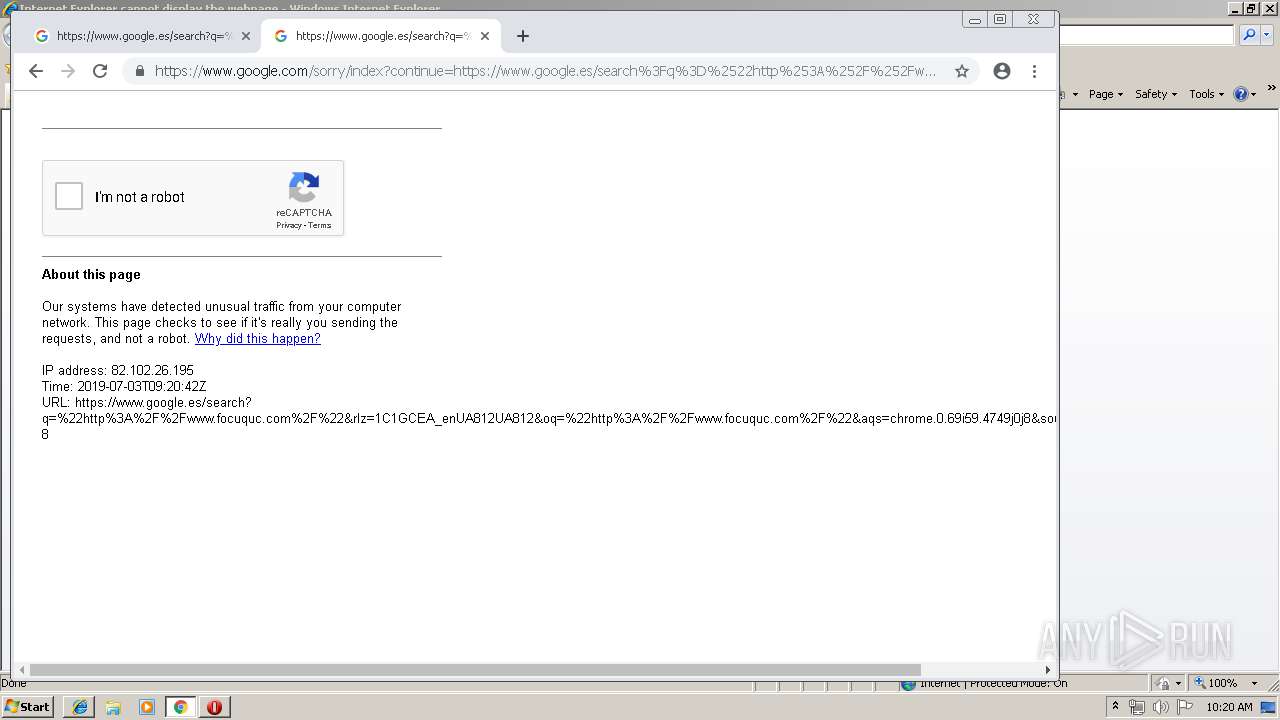Close the first Chrome tab
Viewport: 1280px width, 720px height.
coord(245,36)
